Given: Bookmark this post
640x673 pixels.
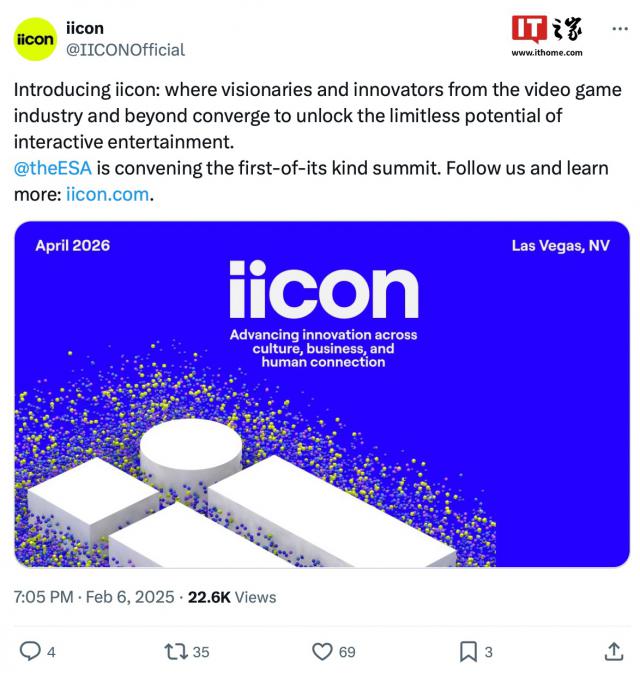Looking at the screenshot, I should (x=467, y=651).
